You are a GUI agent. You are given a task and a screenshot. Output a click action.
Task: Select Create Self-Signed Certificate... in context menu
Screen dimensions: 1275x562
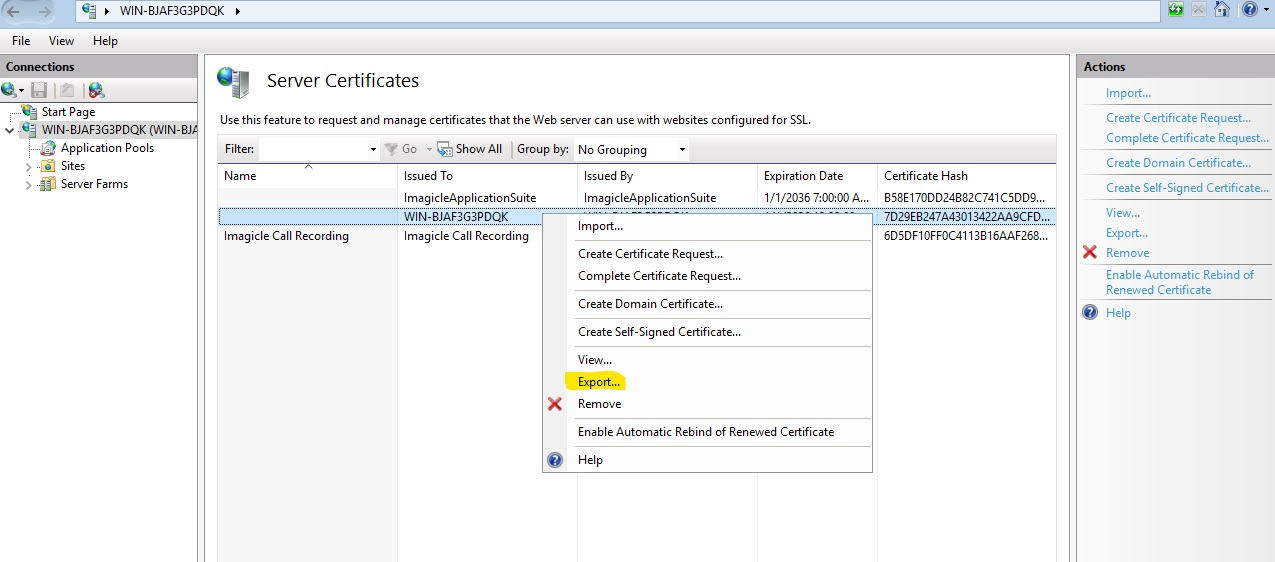click(x=659, y=332)
